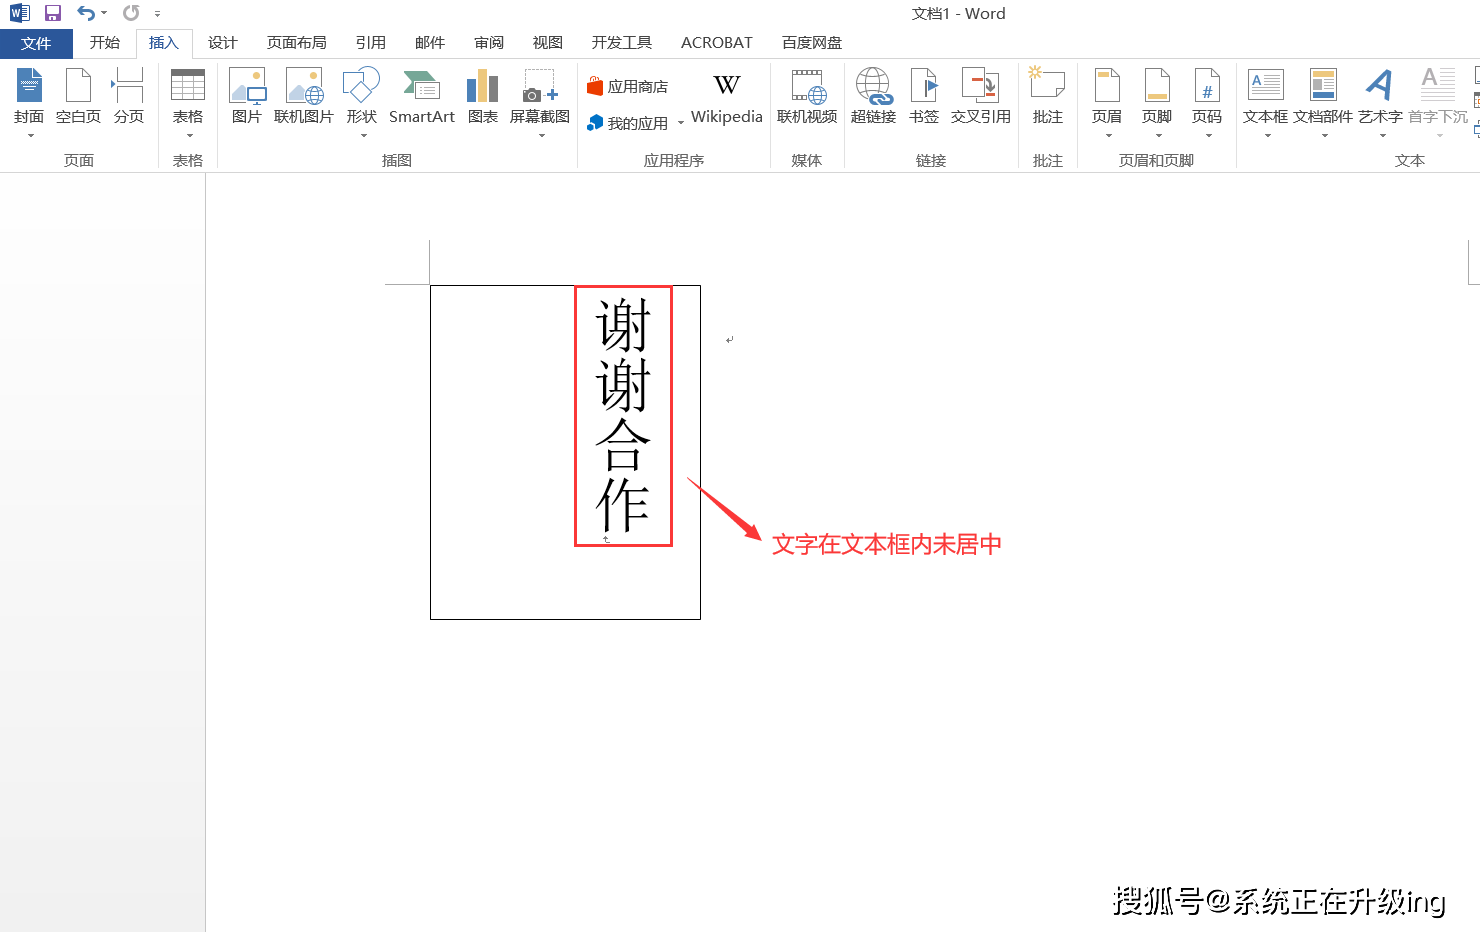This screenshot has height=932, width=1480.
Task: Open the 文件 tab
Action: pyautogui.click(x=36, y=43)
